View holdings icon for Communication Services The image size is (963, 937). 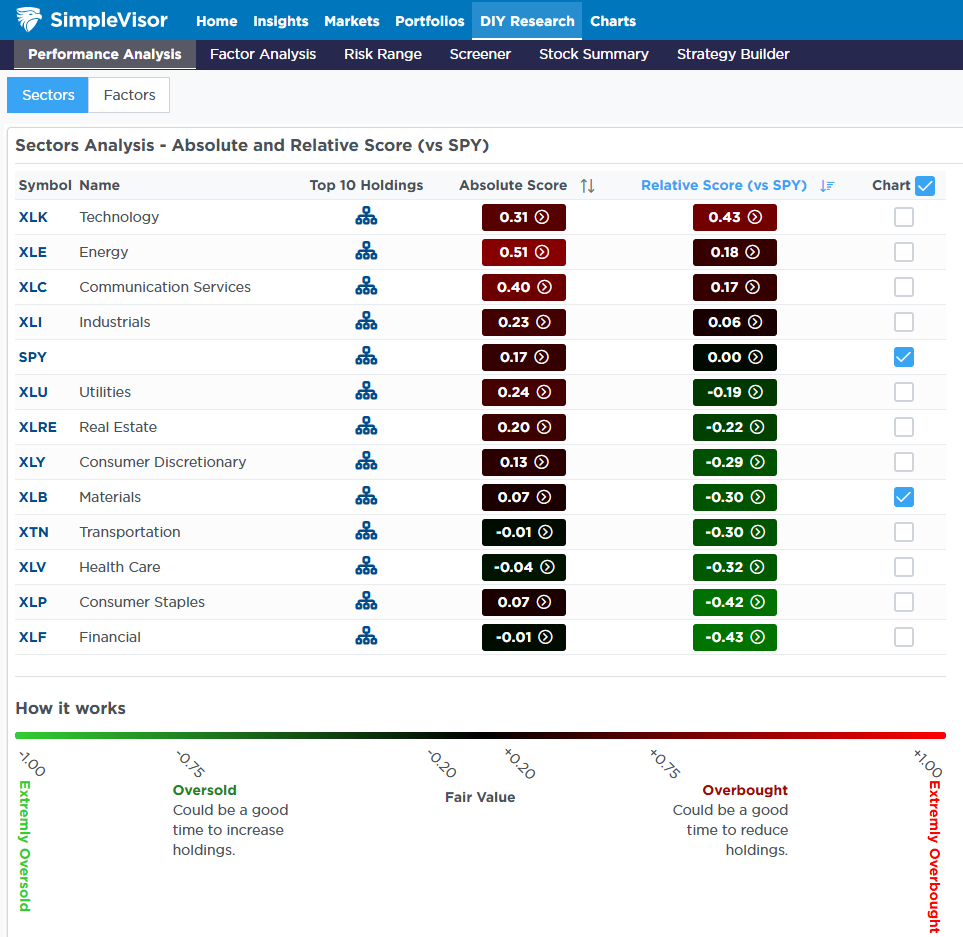click(366, 287)
